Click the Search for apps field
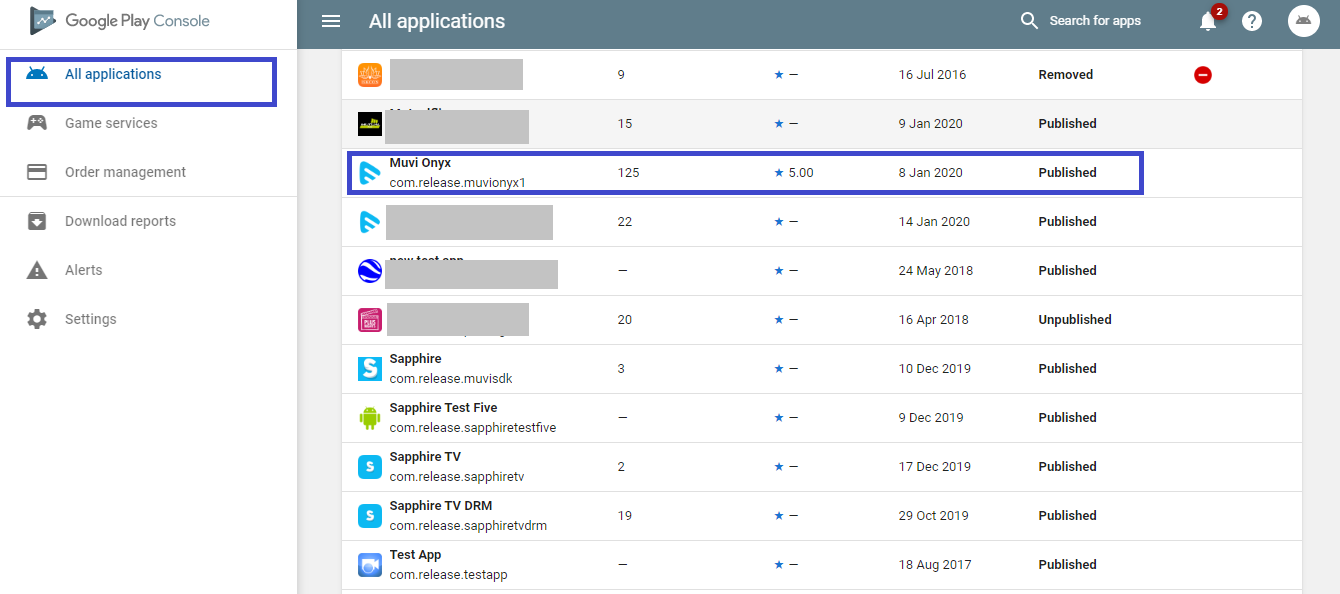Viewport: 1340px width, 594px height. 1095,21
